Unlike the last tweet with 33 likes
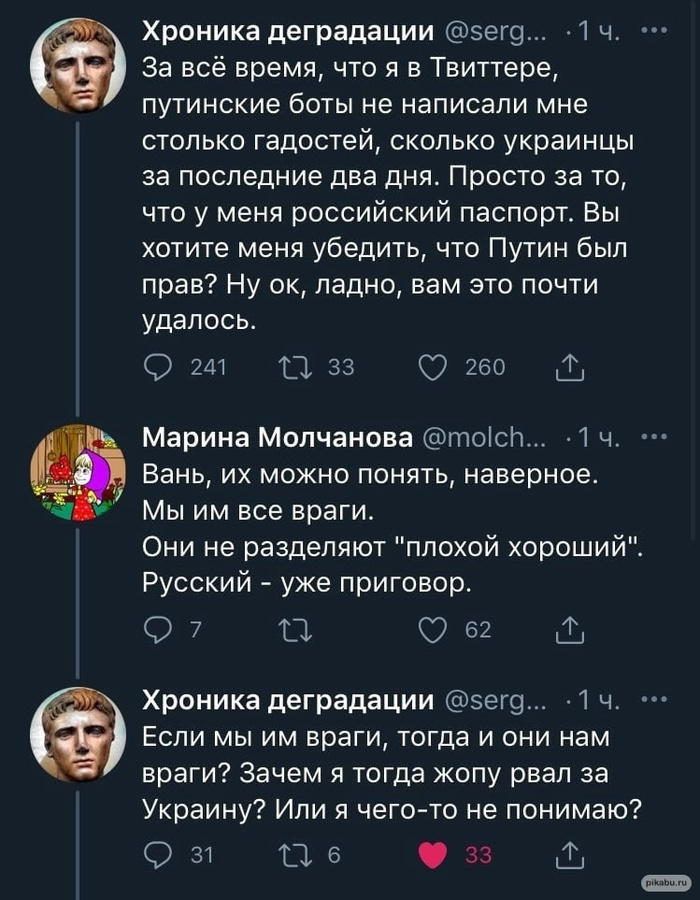Viewport: 700px width, 900px height. [x=432, y=855]
